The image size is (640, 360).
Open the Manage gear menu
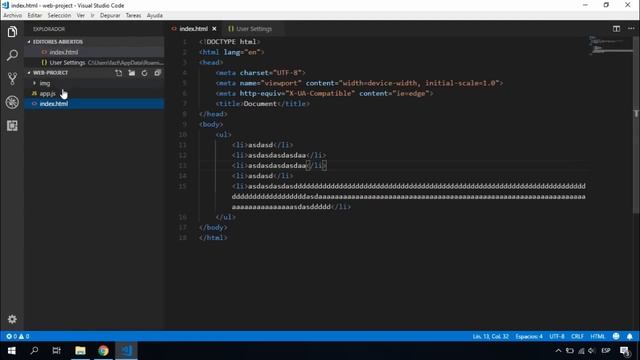click(12, 319)
